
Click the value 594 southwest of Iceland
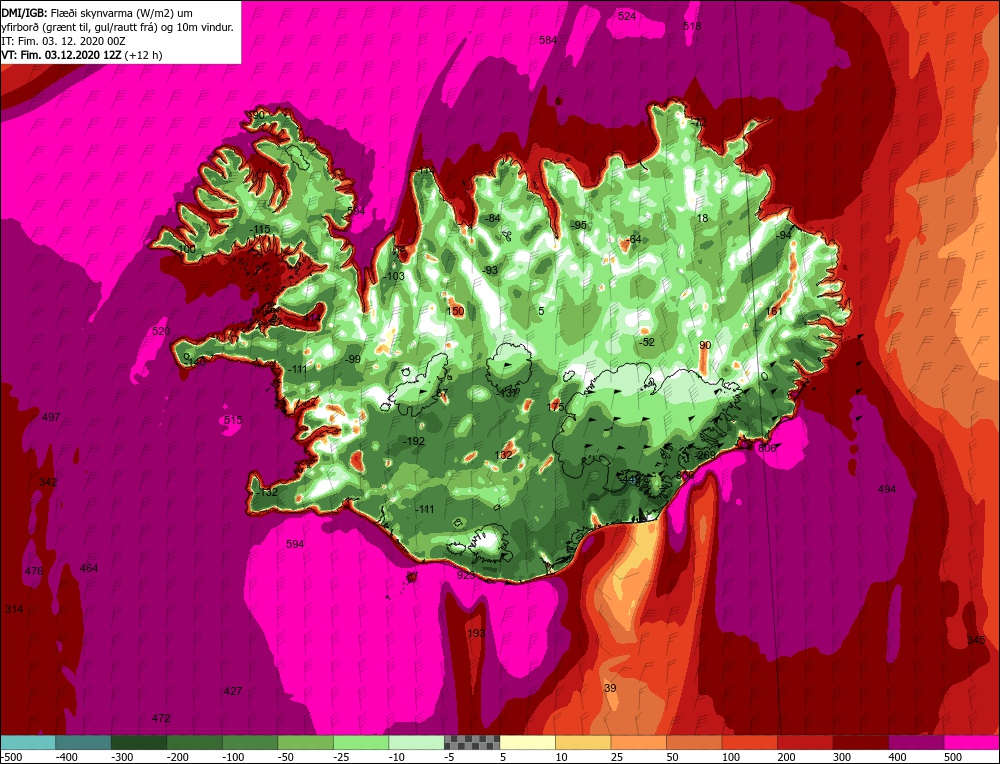tap(295, 544)
